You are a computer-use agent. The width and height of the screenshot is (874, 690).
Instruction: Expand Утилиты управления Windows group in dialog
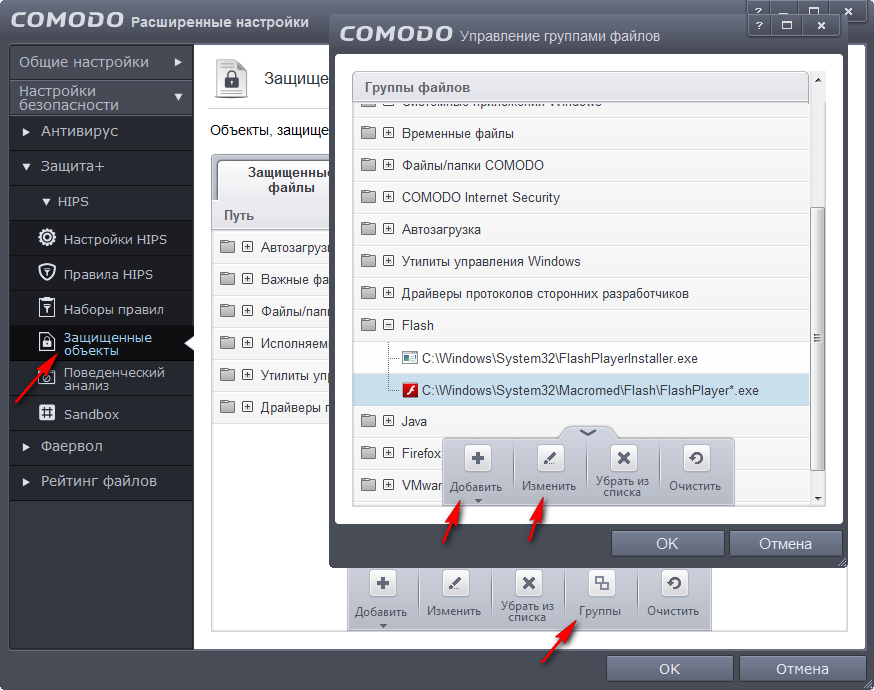[x=389, y=261]
